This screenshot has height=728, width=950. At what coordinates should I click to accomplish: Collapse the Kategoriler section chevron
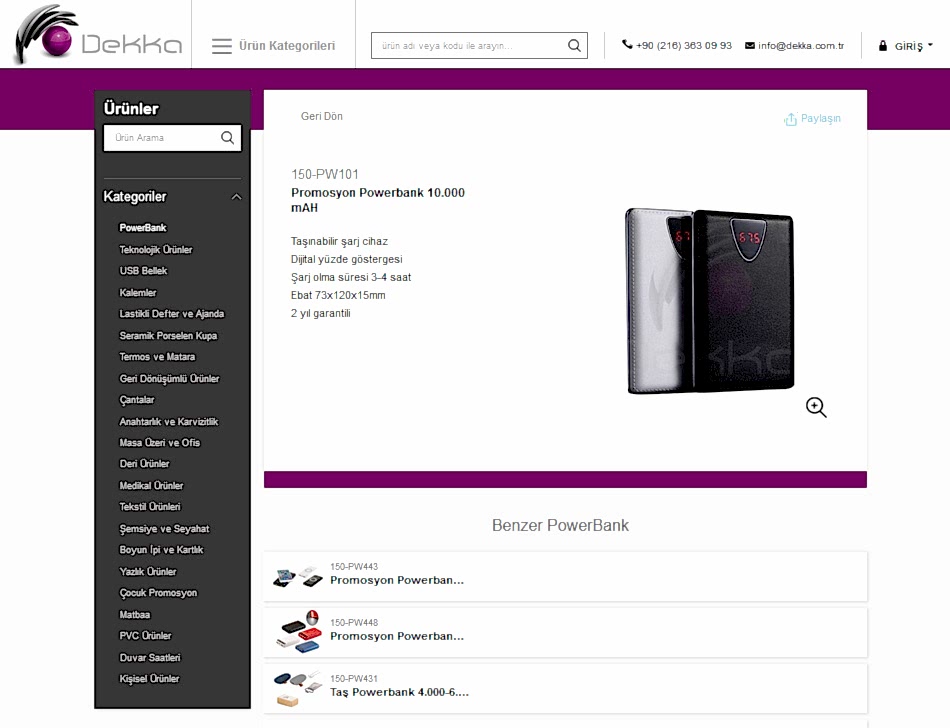[236, 197]
